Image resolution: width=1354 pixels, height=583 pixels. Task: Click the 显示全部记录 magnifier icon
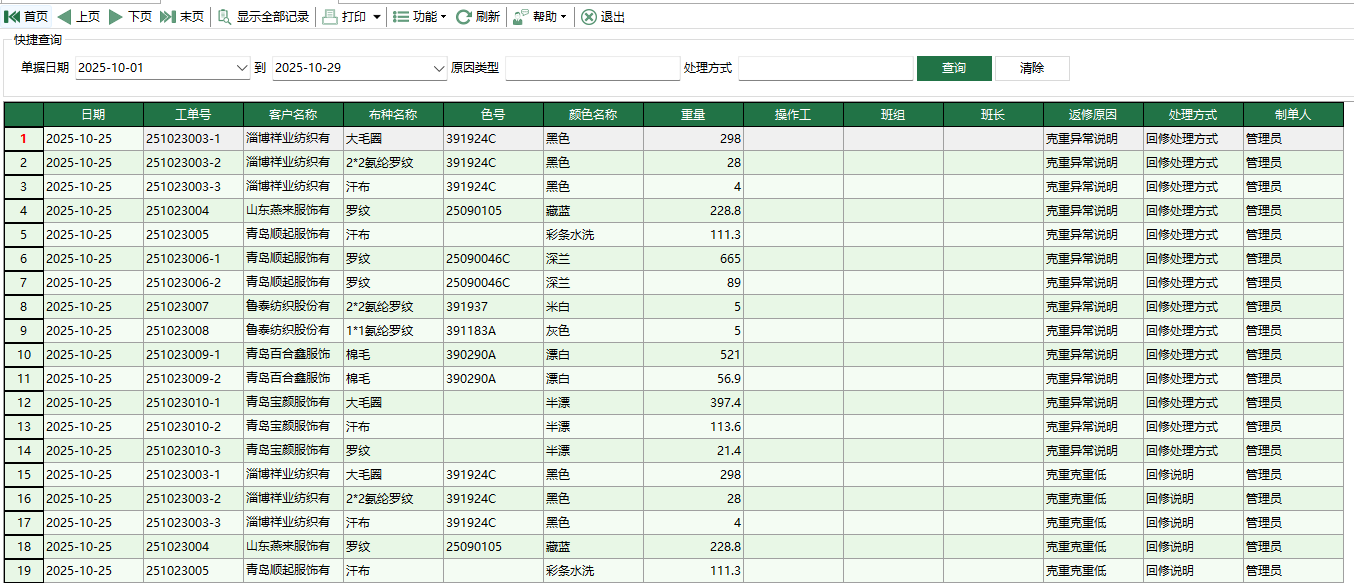pyautogui.click(x=225, y=15)
